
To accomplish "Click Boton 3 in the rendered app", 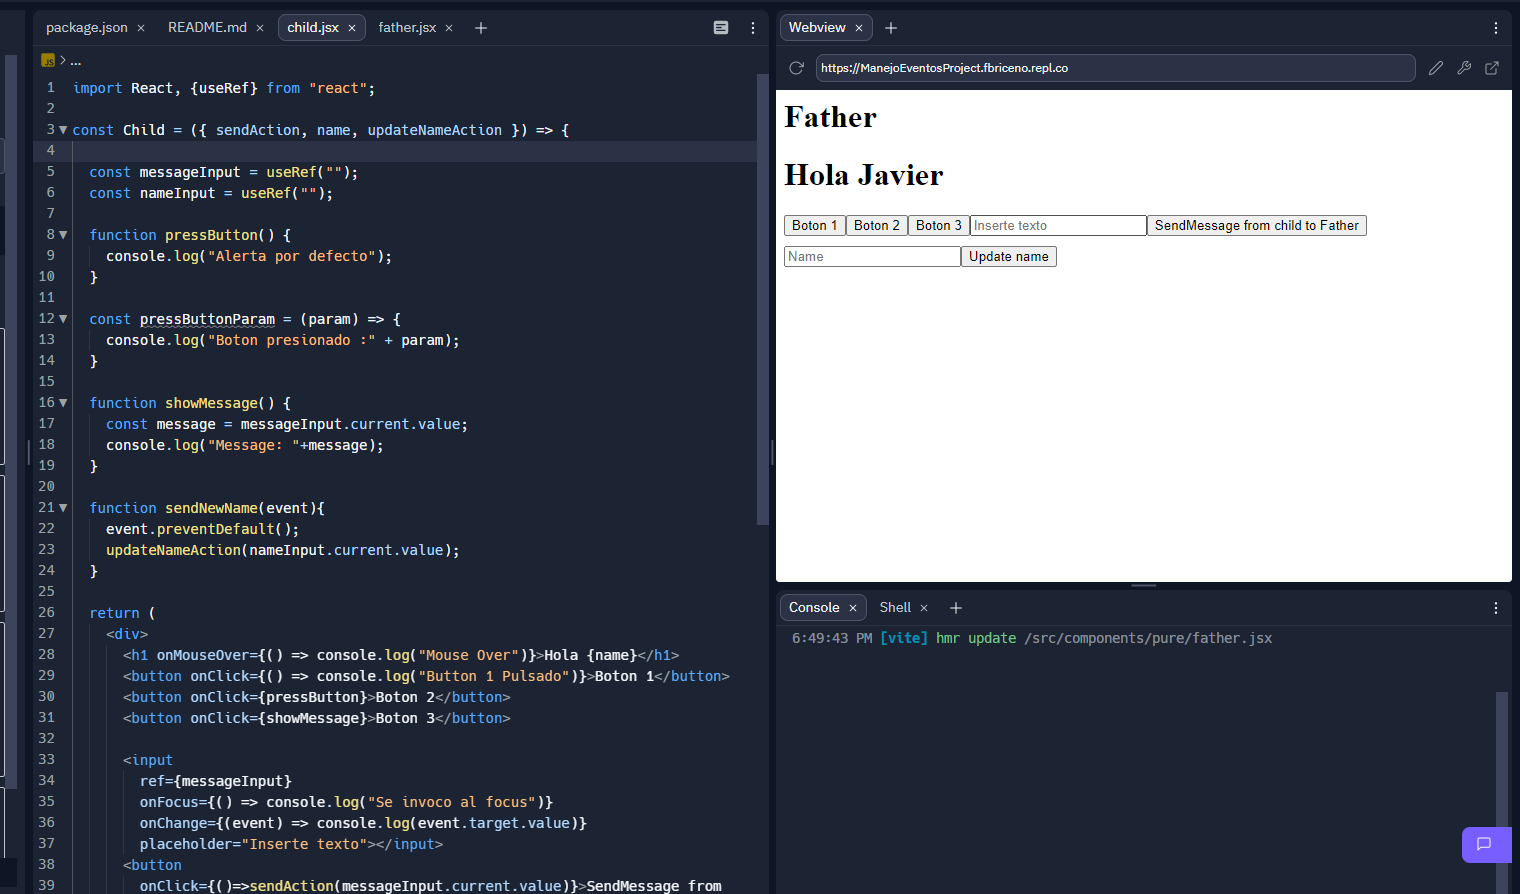I will [x=937, y=225].
